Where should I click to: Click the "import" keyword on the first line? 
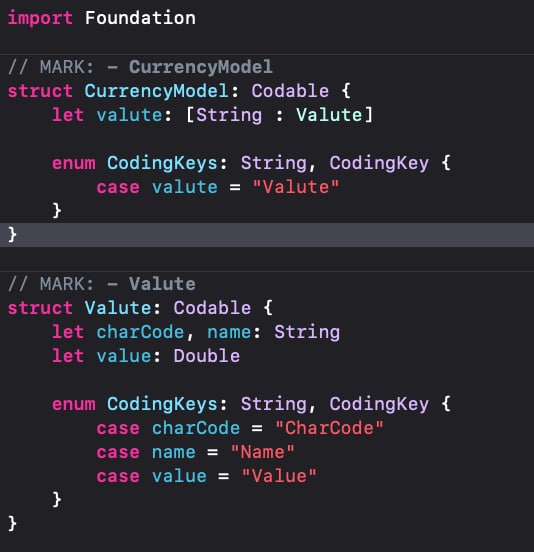point(40,18)
